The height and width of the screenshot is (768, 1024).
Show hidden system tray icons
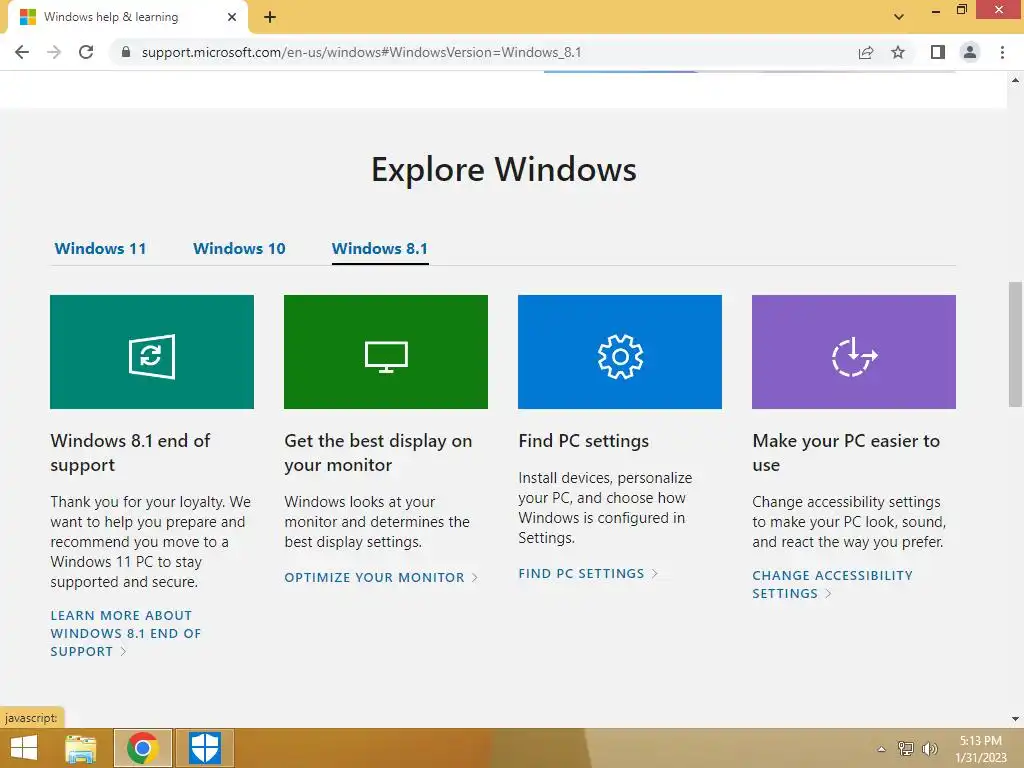coord(881,749)
